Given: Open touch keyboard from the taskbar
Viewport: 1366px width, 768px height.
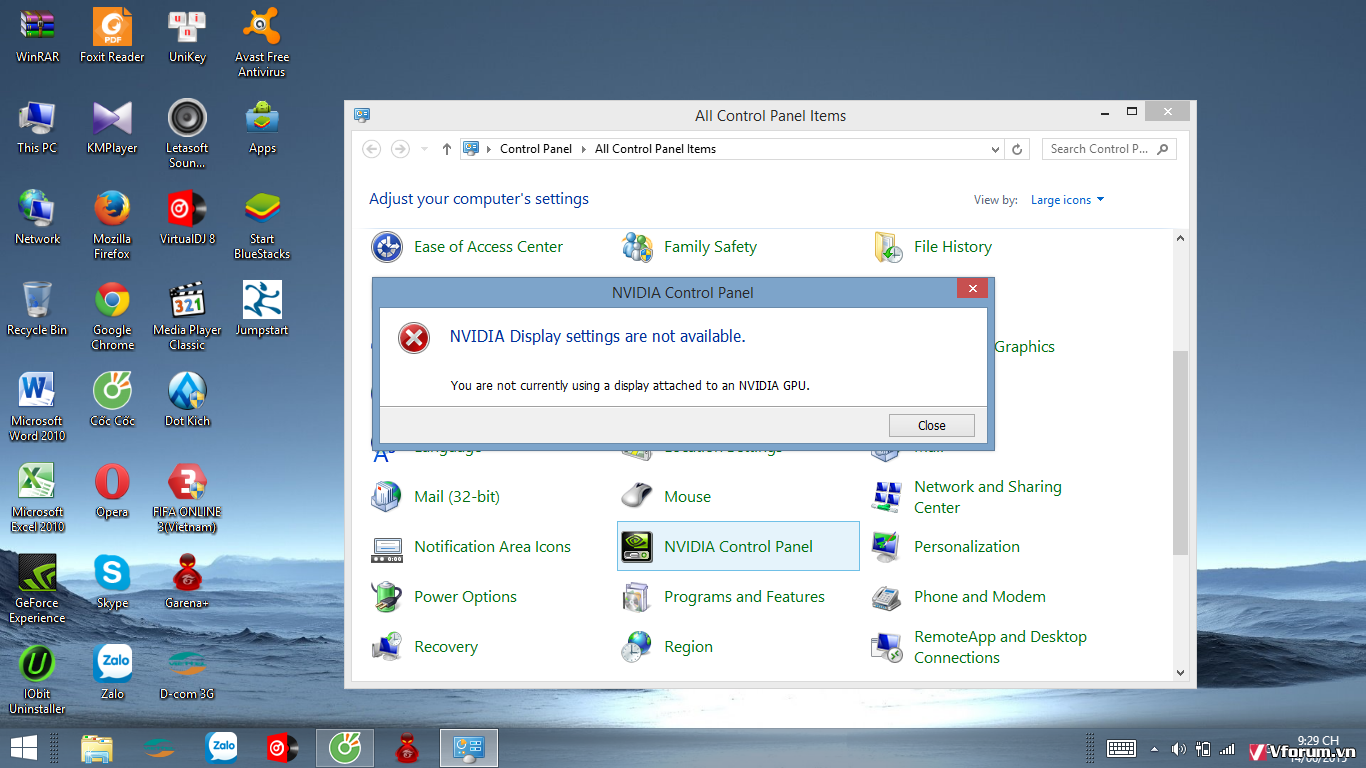Looking at the screenshot, I should click(1121, 748).
